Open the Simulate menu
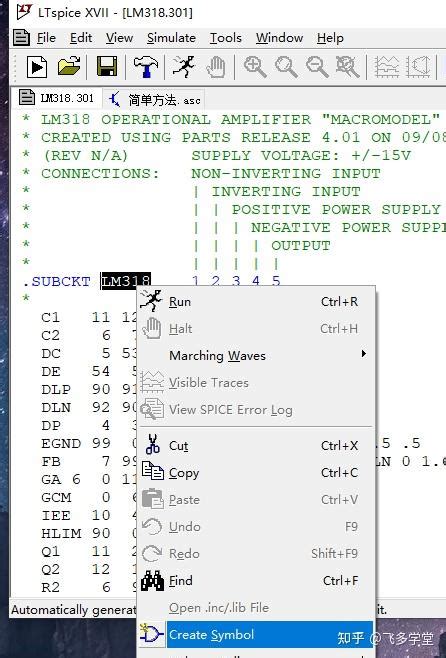 tap(171, 38)
